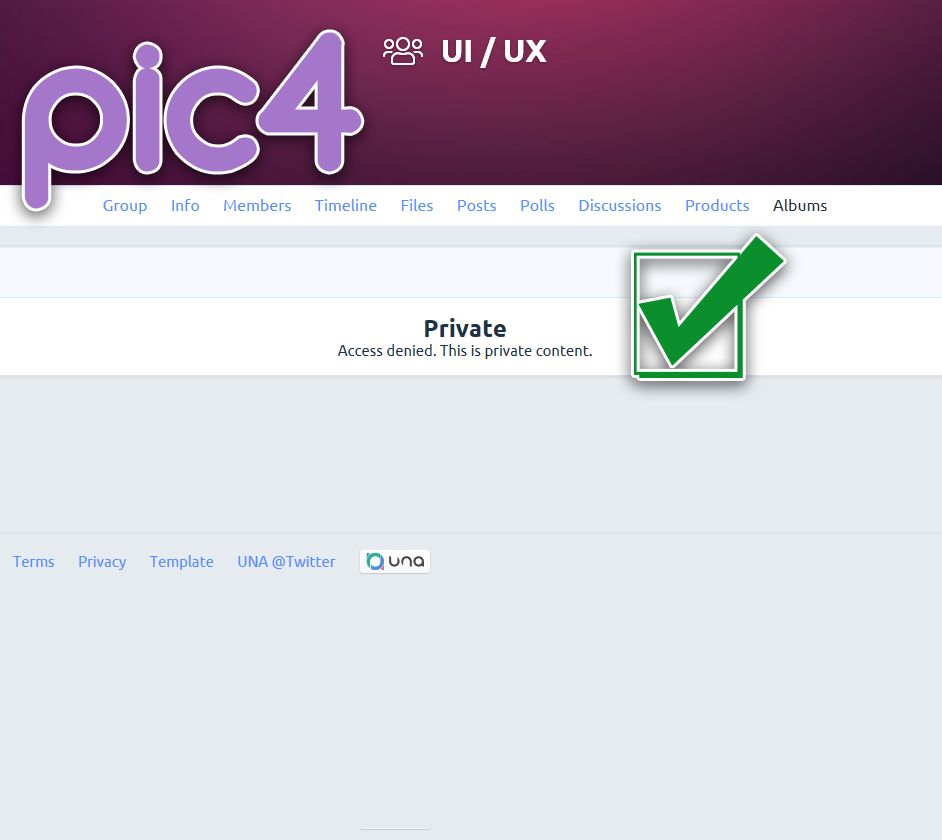Click the Private heading text
The width and height of the screenshot is (942, 840).
[x=465, y=328]
